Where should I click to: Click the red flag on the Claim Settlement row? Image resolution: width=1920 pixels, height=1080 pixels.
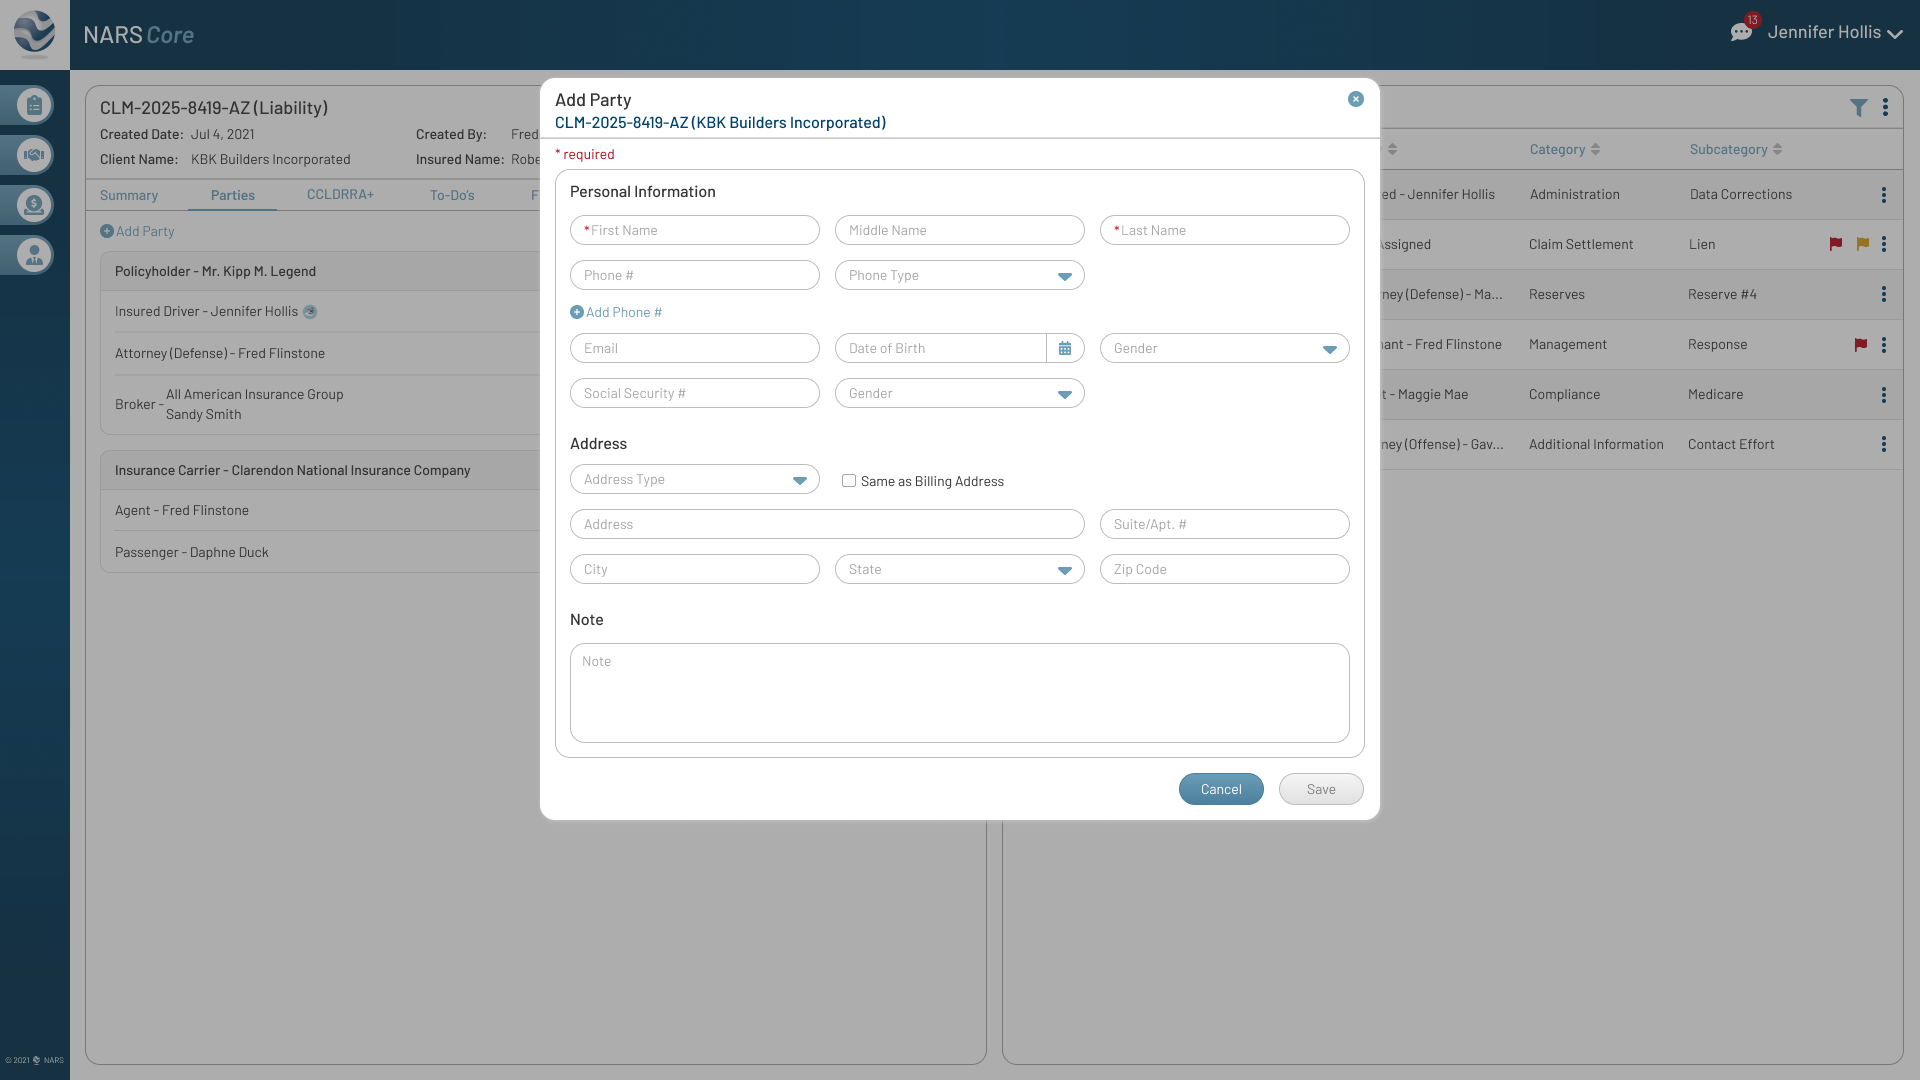[x=1836, y=244]
